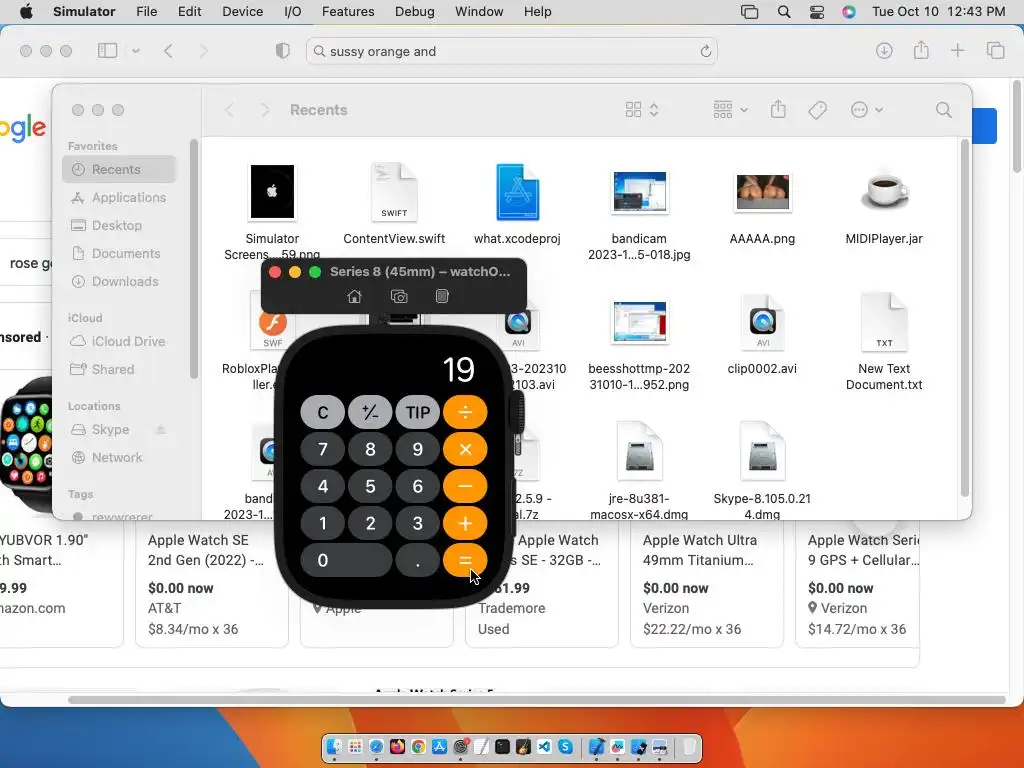Viewport: 1024px width, 768px height.
Task: Tap the plus/minus sign key on calculator
Action: coord(370,412)
